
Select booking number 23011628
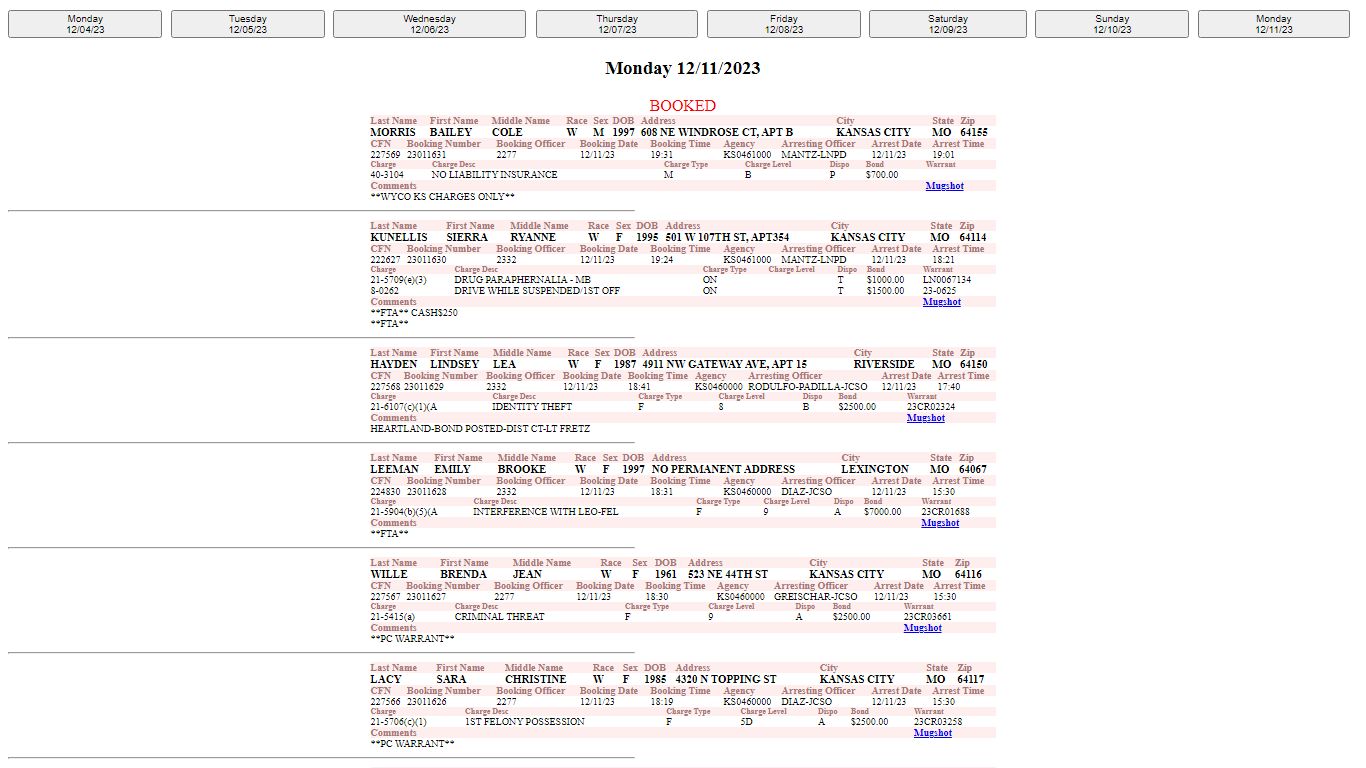pos(426,491)
